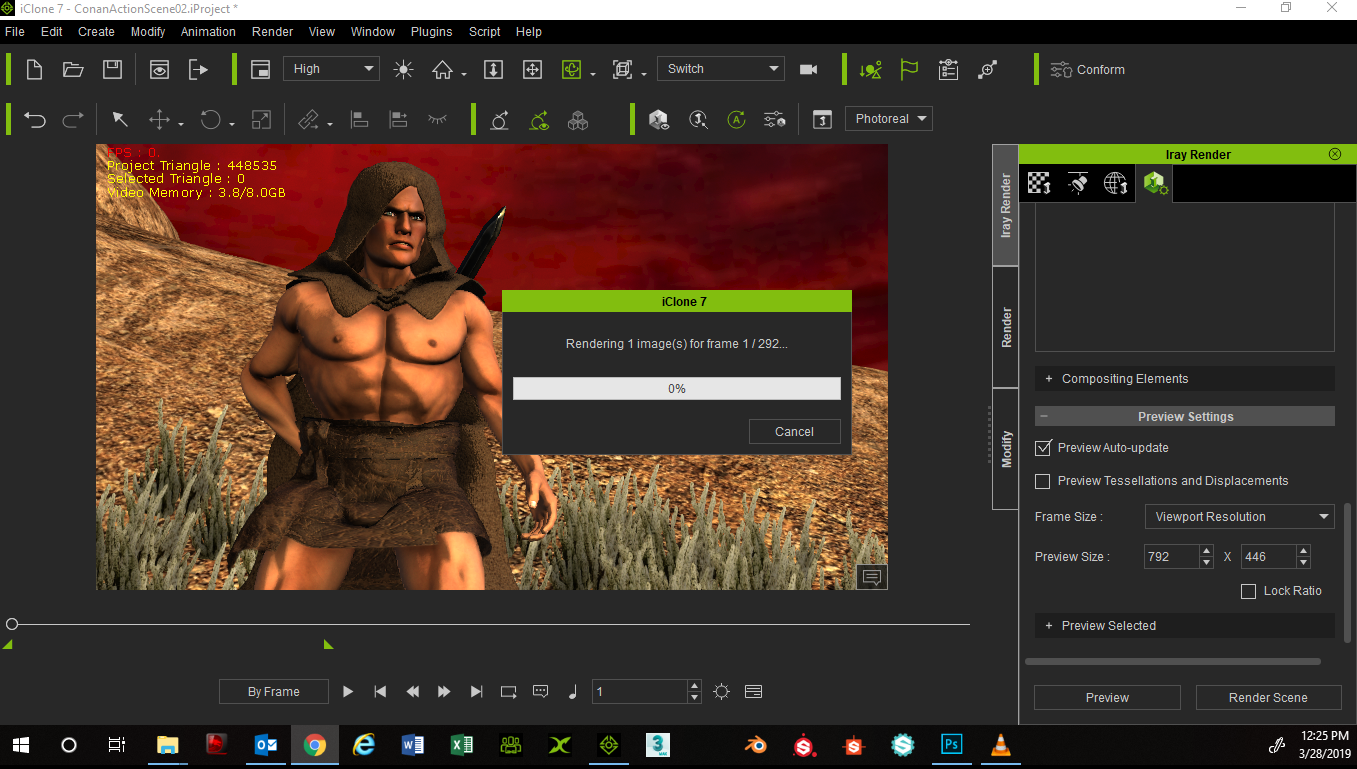Choose the move tool
The image size is (1357, 769).
tap(159, 120)
